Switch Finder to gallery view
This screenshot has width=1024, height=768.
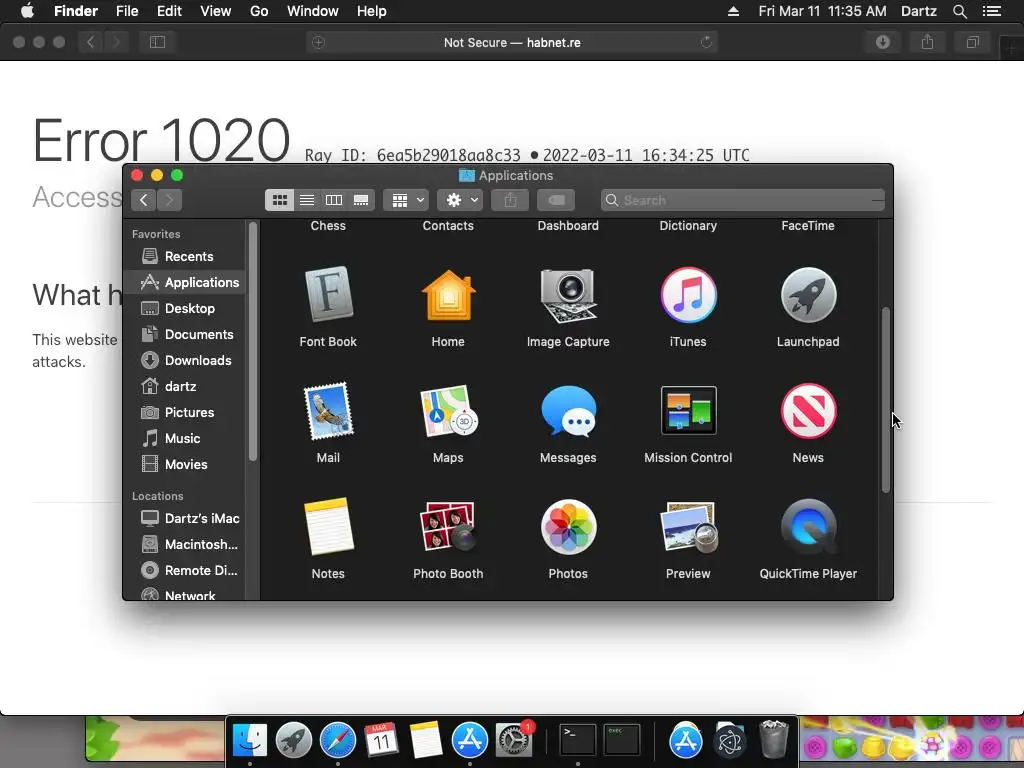pos(361,200)
